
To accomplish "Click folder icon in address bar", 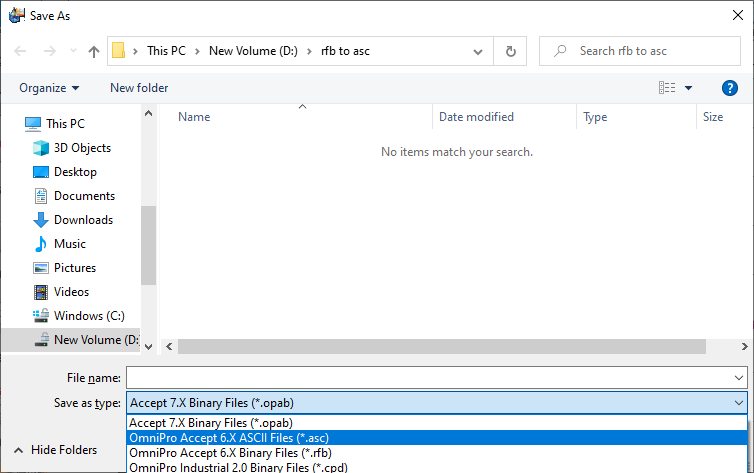I will pos(118,50).
